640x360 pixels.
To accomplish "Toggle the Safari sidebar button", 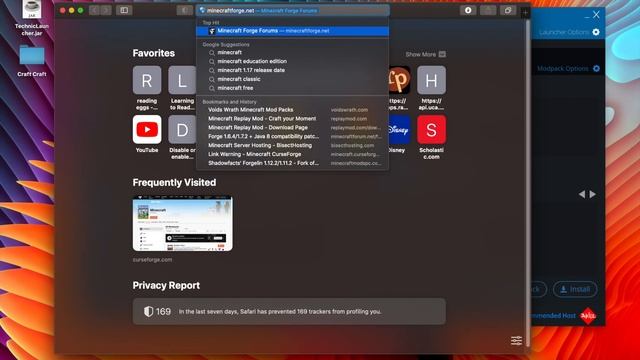I will point(124,10).
